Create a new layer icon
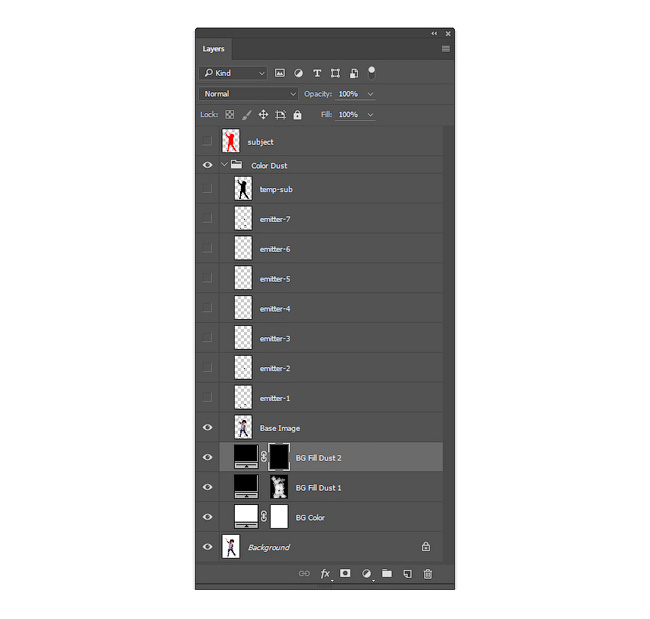 click(x=407, y=573)
